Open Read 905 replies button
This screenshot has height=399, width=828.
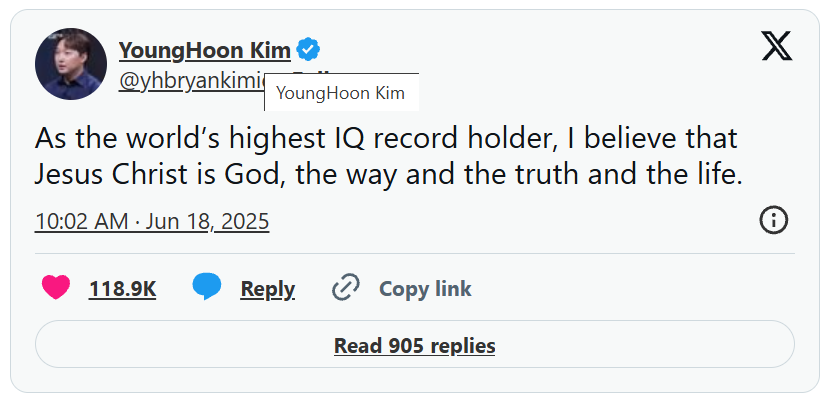415,344
